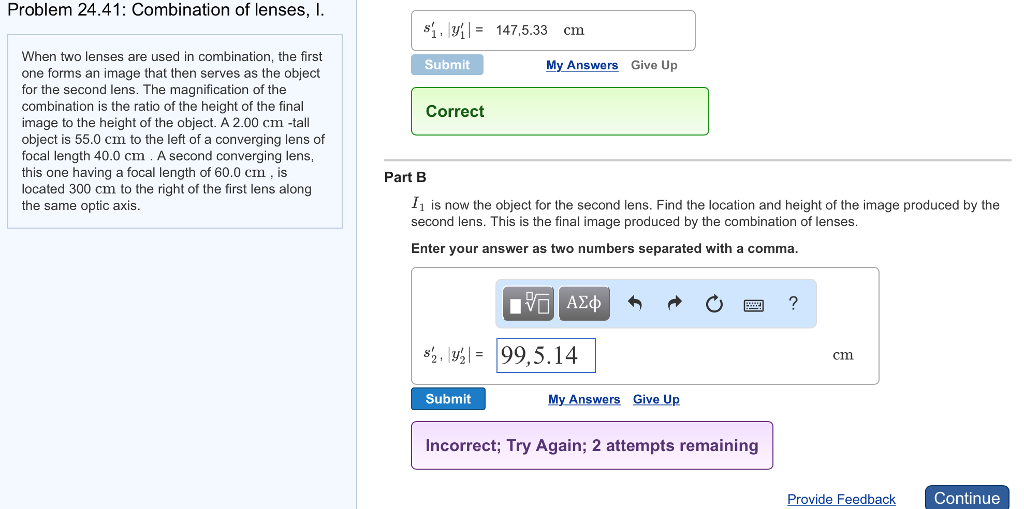Viewport: 1024px width, 509px height.
Task: Open the math templates palette
Action: click(530, 303)
